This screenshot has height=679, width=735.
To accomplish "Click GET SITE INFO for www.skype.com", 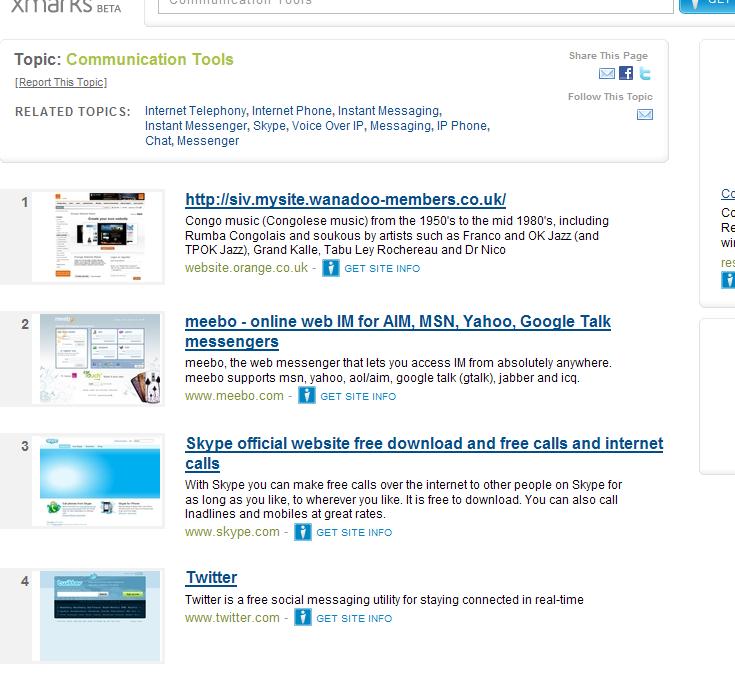I will point(354,532).
